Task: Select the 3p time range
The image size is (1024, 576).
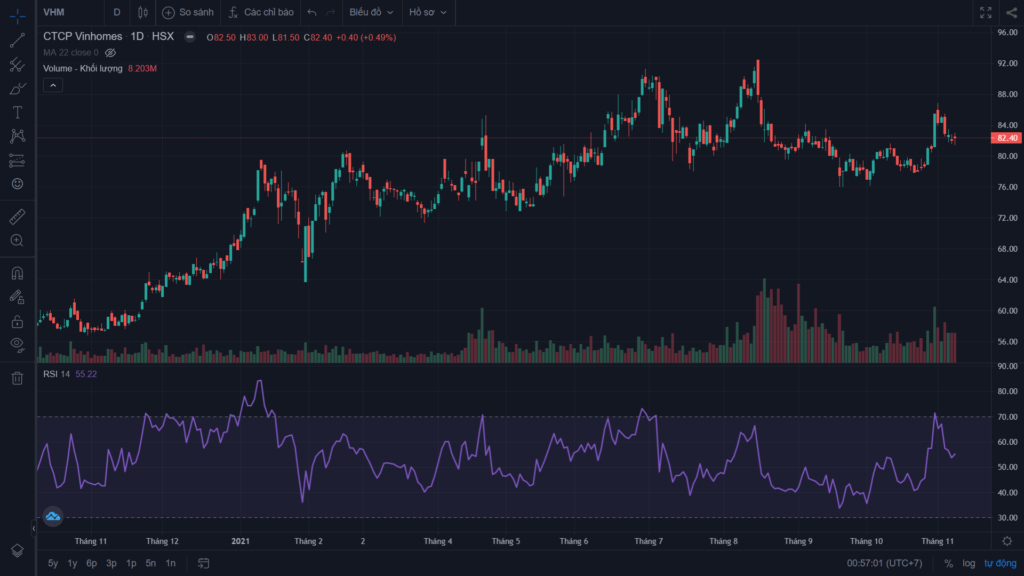Action: (x=111, y=563)
